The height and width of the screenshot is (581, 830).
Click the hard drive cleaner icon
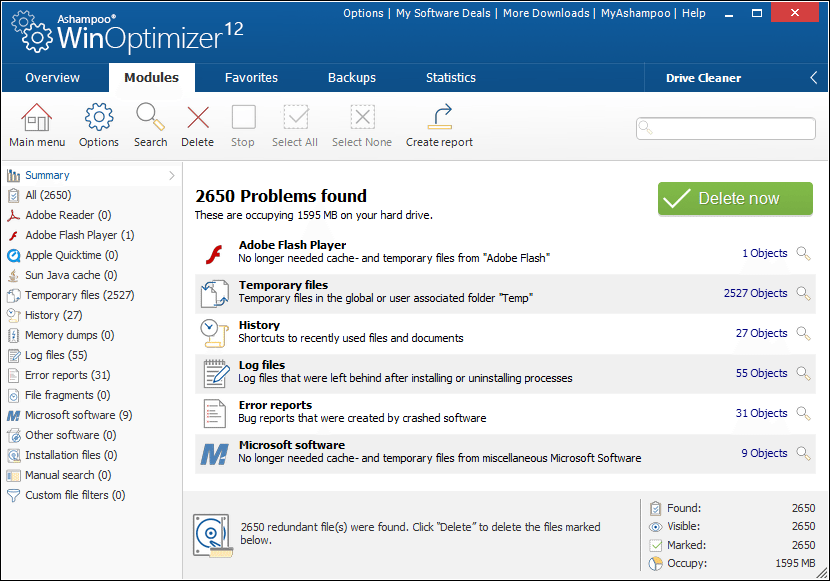coord(213,535)
